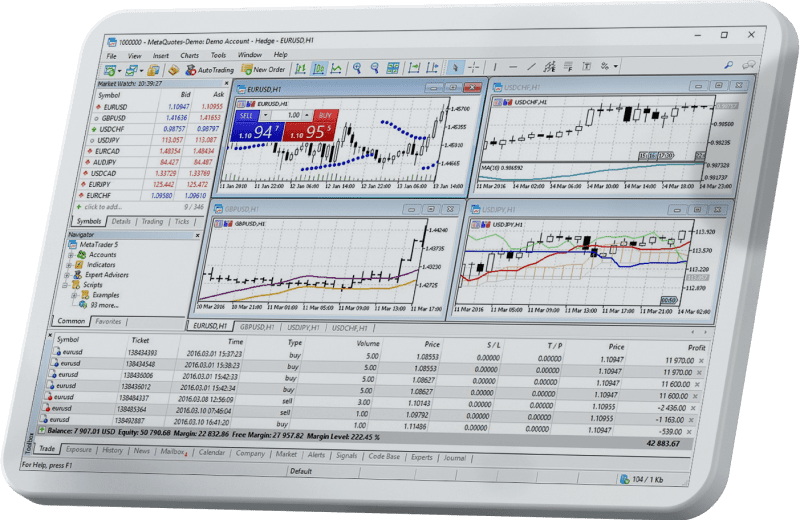This screenshot has height=520, width=800.
Task: Select the arrow cursor tool
Action: (455, 68)
